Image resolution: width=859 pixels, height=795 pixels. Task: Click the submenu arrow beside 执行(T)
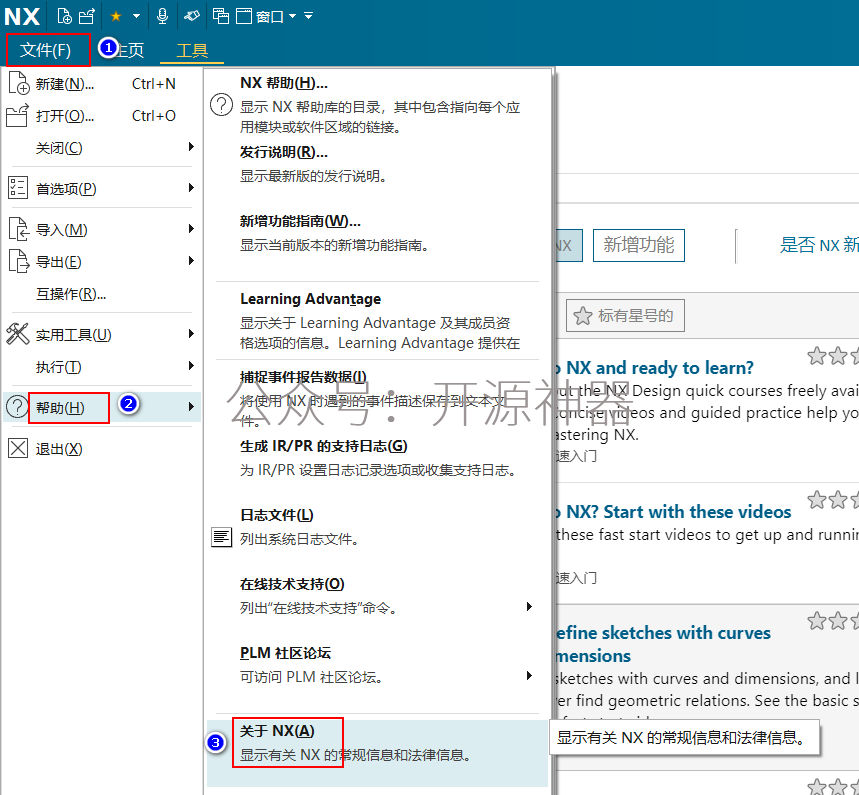click(x=191, y=366)
